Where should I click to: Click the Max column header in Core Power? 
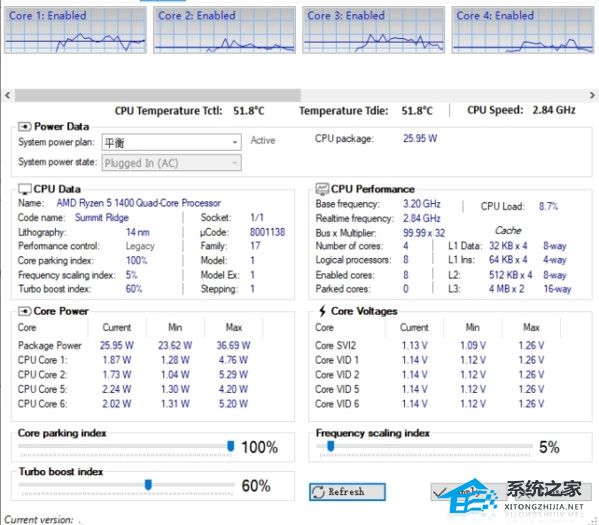click(234, 327)
